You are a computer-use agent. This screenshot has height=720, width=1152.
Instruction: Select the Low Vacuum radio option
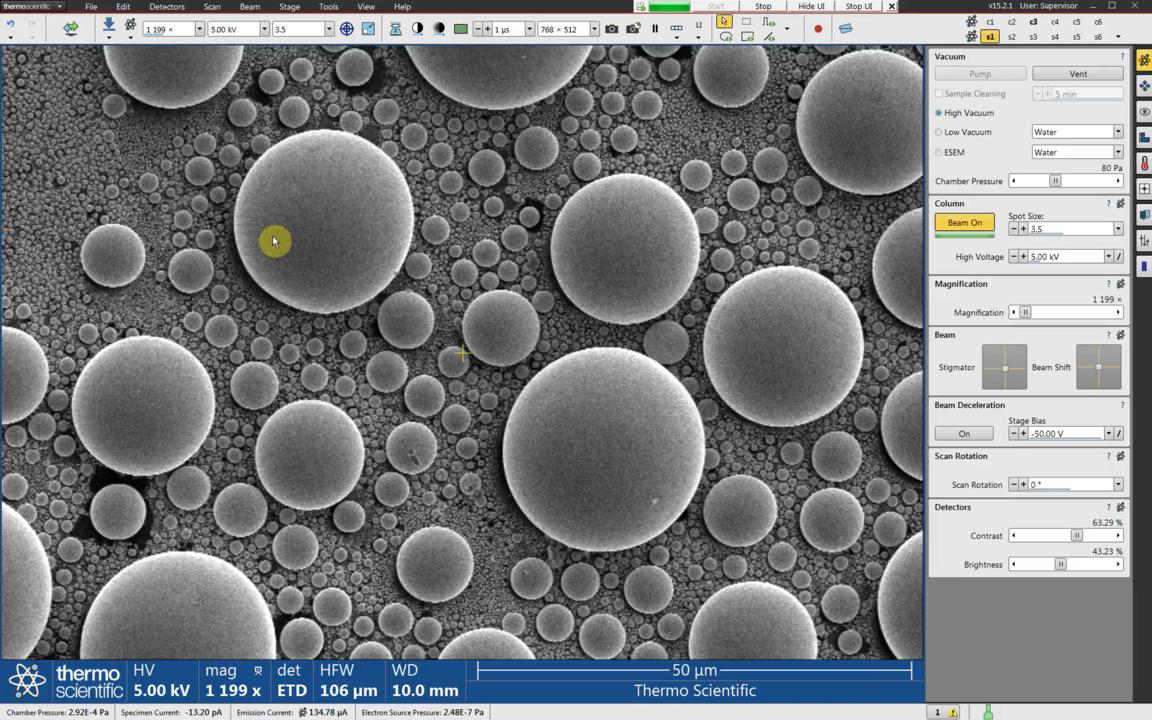(939, 132)
